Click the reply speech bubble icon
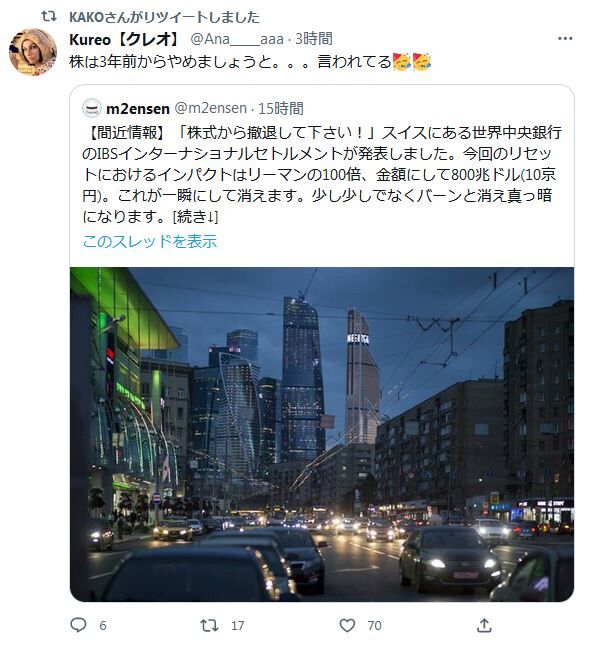 [x=78, y=625]
